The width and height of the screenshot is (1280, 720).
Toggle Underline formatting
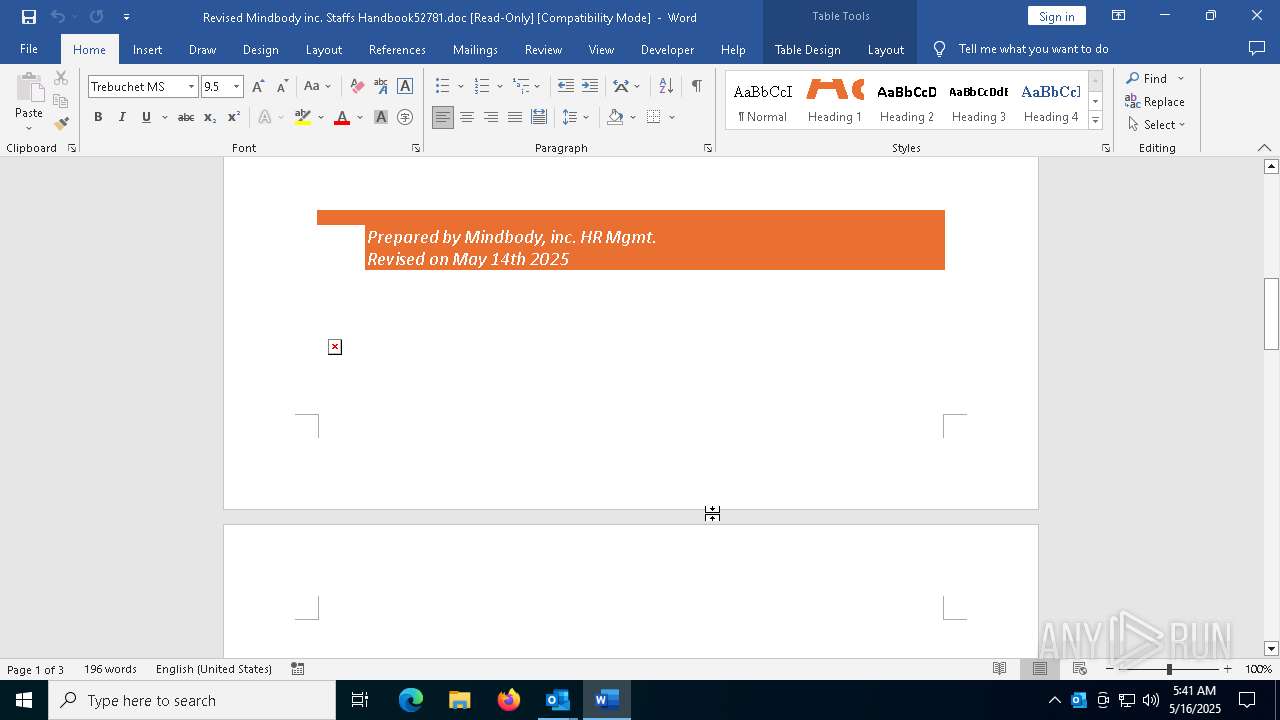coord(146,118)
